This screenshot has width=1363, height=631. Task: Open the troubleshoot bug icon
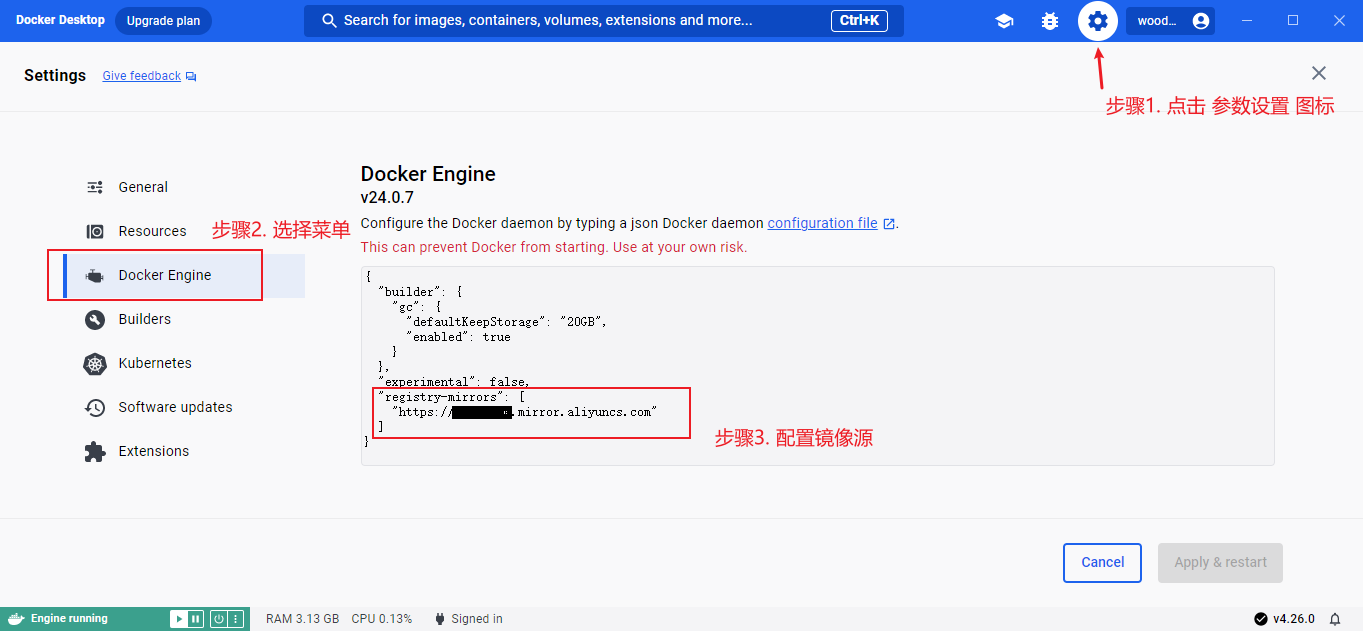point(1050,21)
